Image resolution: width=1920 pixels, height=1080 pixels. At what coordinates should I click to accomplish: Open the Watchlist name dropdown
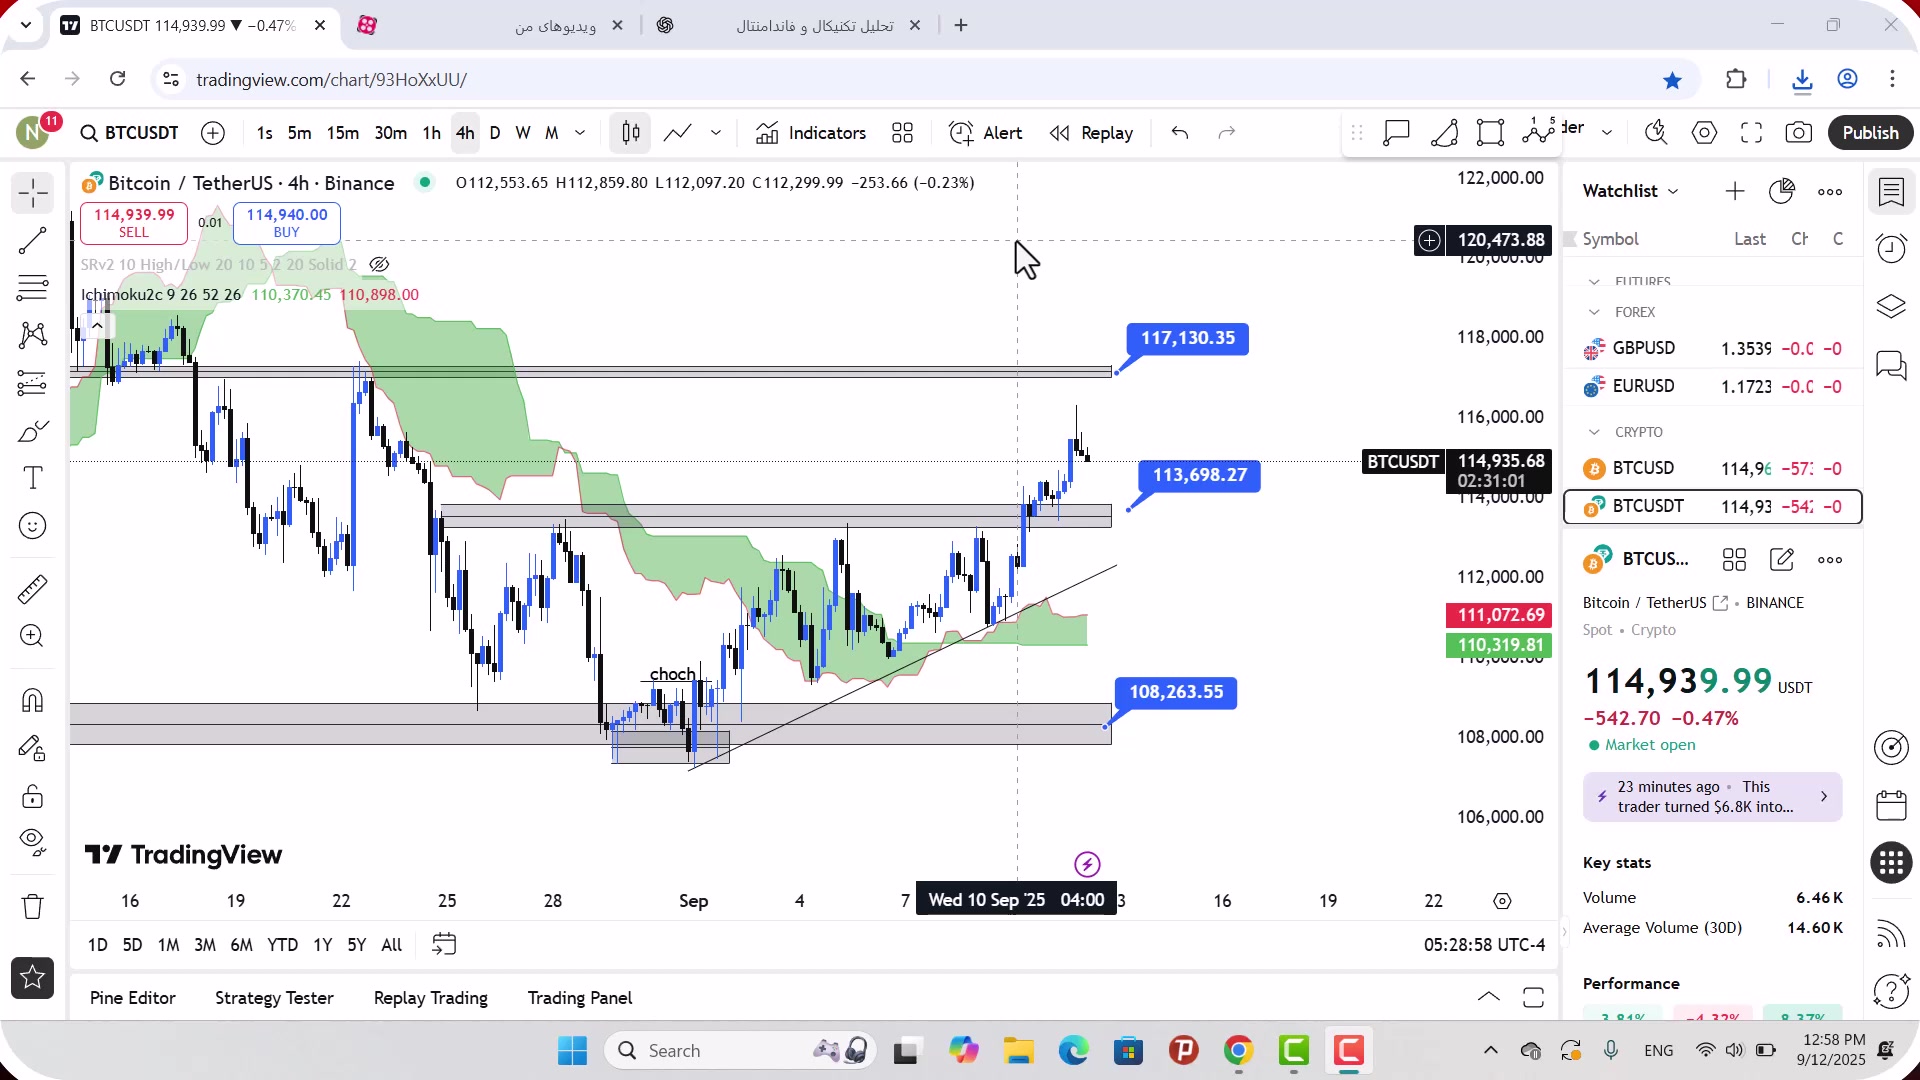coord(1630,191)
